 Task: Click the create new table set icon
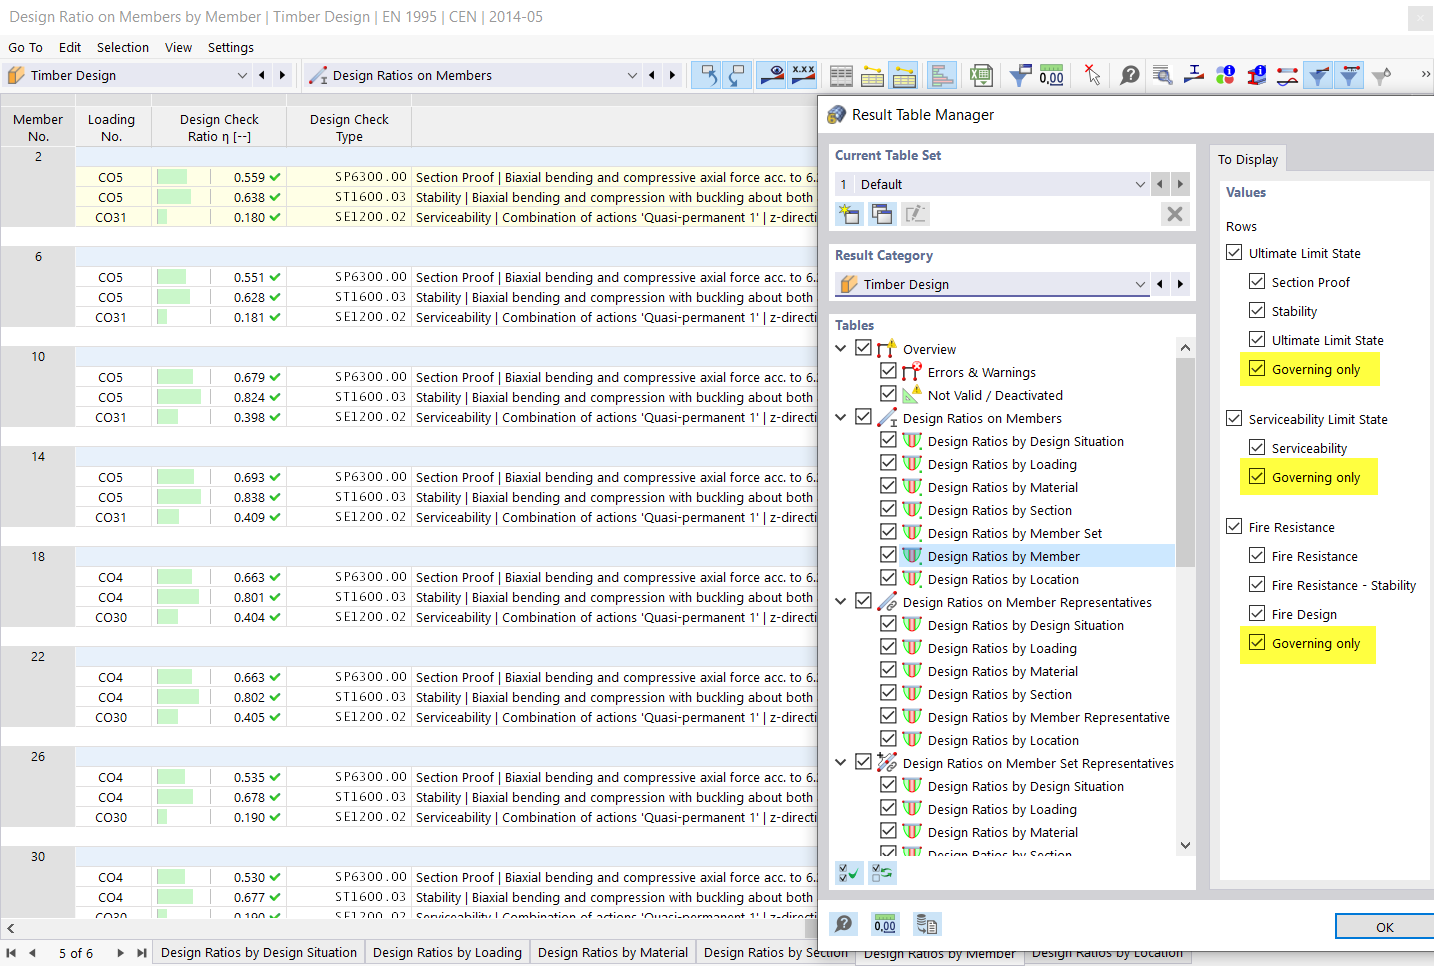849,213
